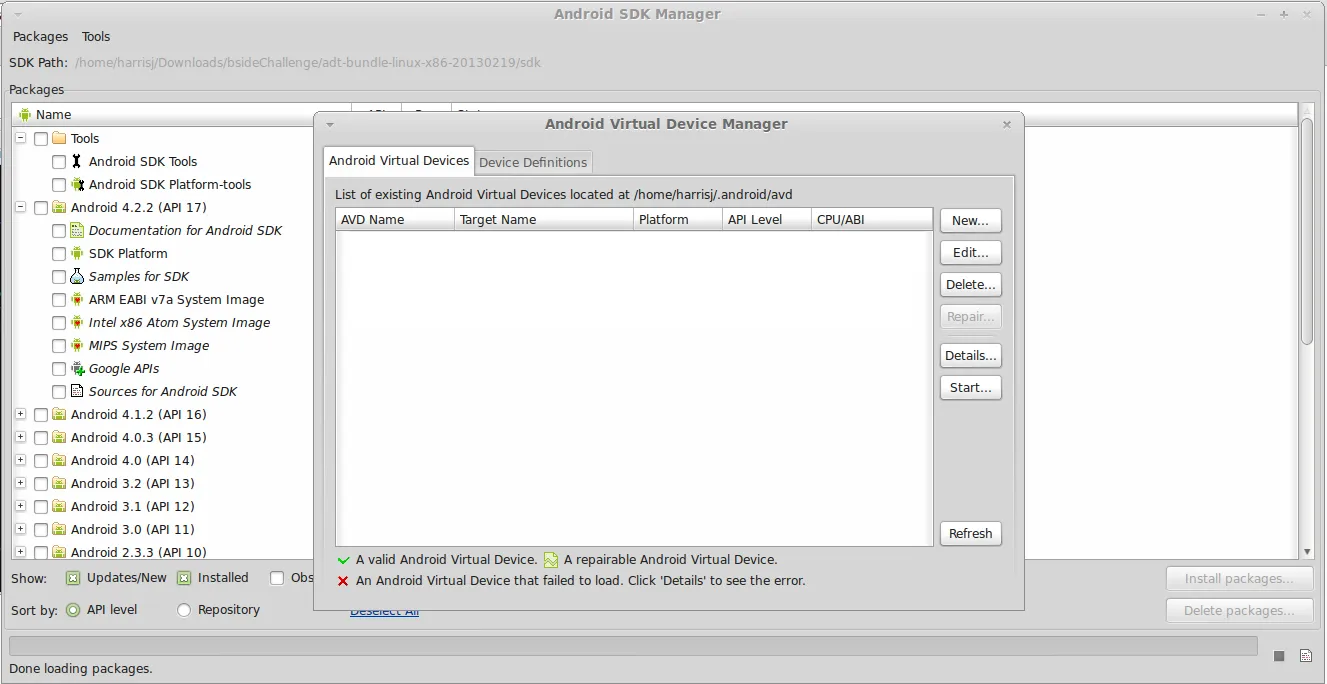Click the Google APIs add-on icon
The image size is (1327, 684).
point(77,368)
